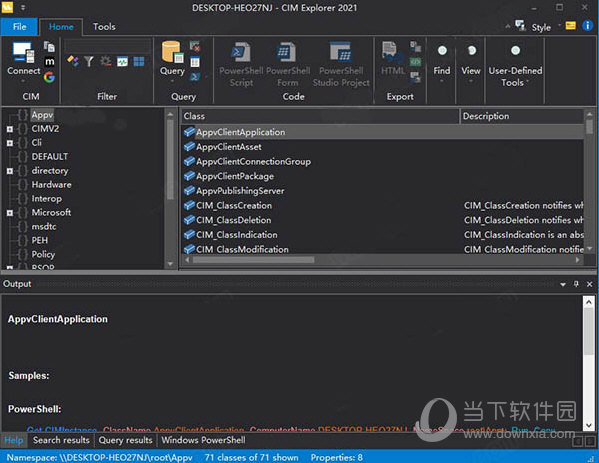
Task: Select the DEFAULT namespace
Action: pyautogui.click(x=50, y=157)
